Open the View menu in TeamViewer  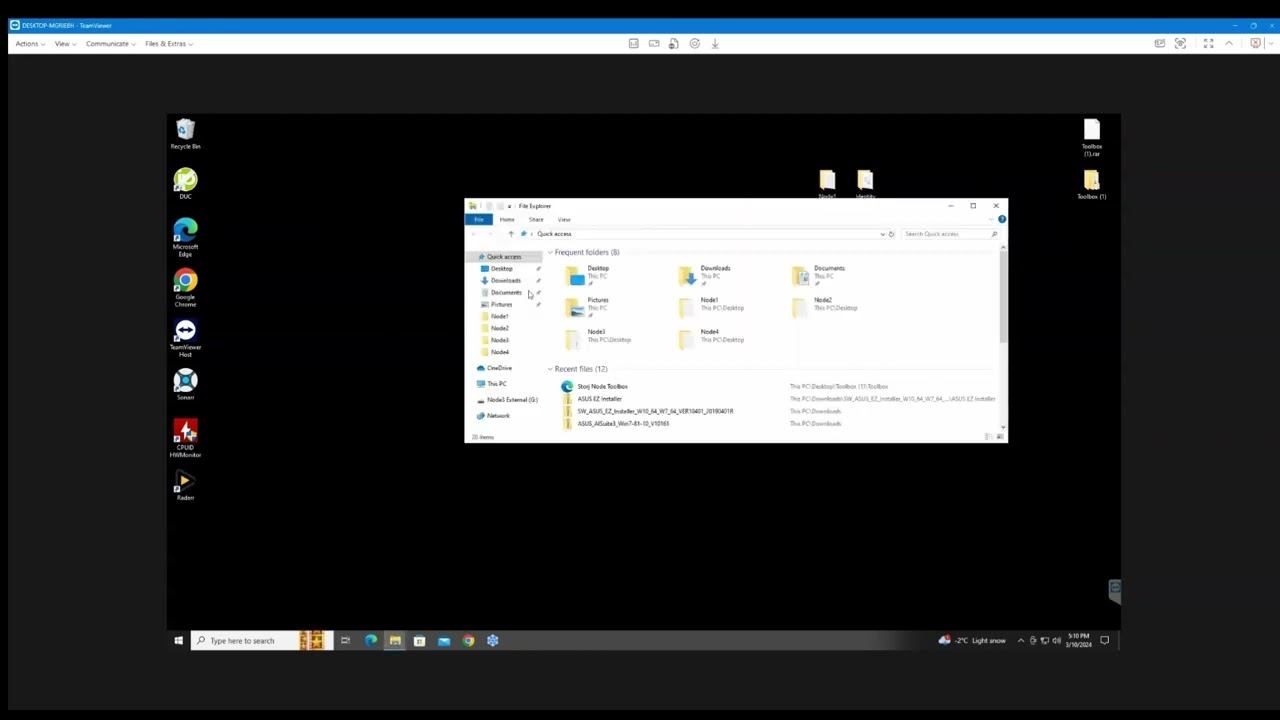click(64, 44)
